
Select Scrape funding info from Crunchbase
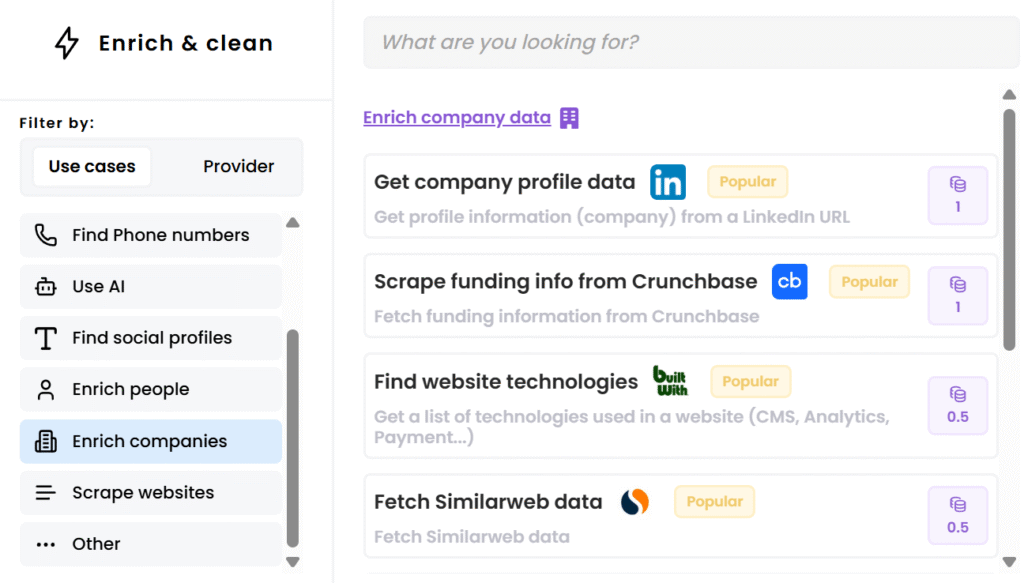click(565, 282)
